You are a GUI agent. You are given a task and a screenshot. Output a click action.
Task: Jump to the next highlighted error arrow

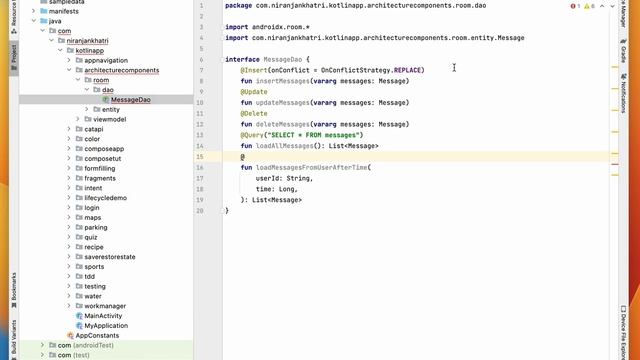(612, 6)
